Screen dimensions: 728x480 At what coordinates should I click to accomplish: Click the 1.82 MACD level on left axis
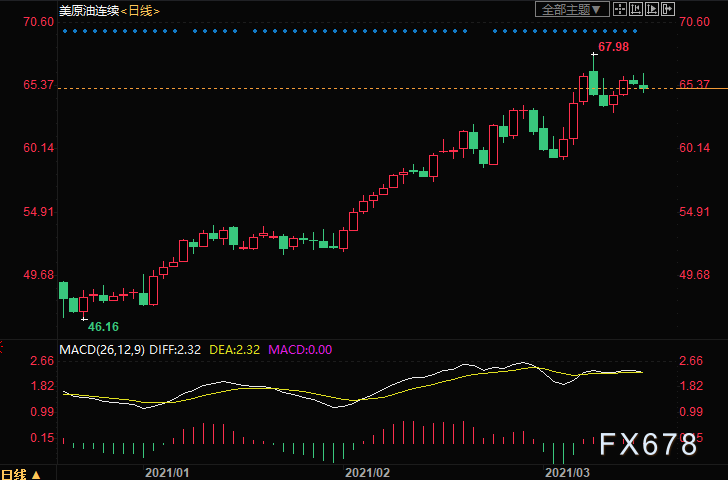pyautogui.click(x=42, y=386)
